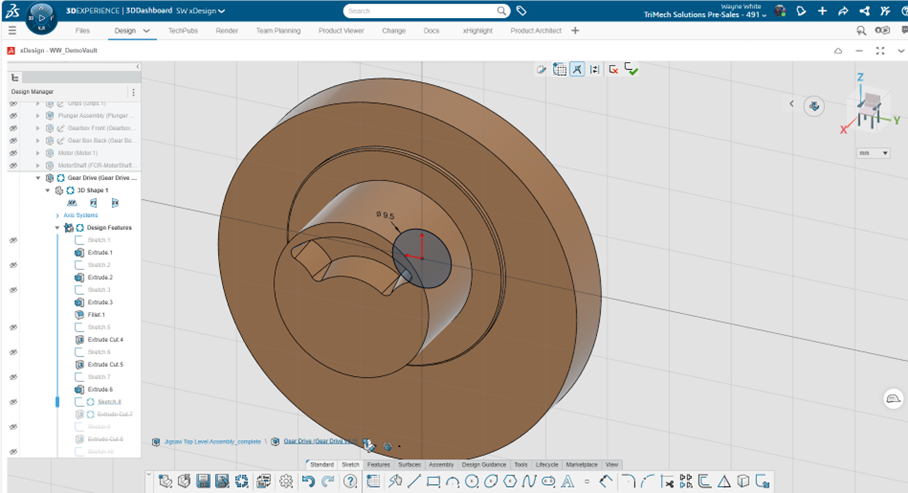This screenshot has width=908, height=493.
Task: Select Extrude Cut.4 in the feature tree
Action: 105,340
